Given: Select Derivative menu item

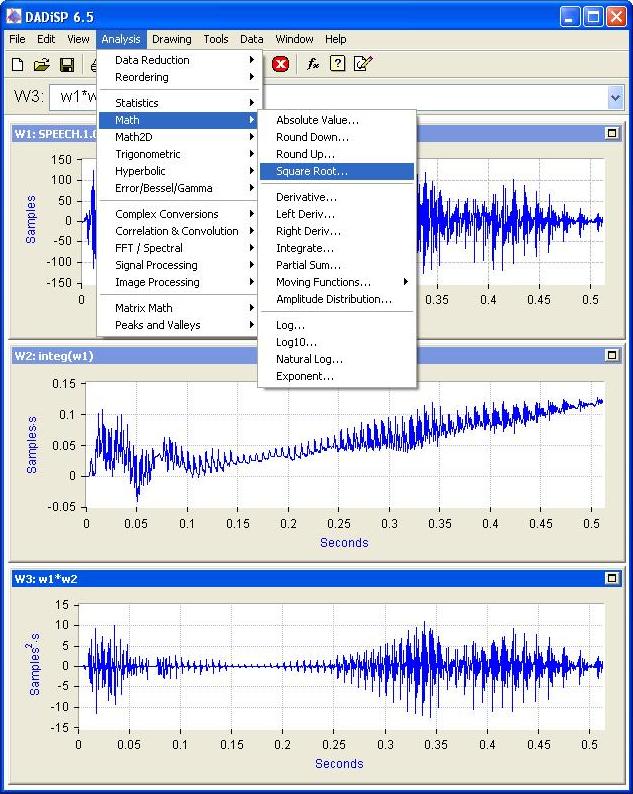Looking at the screenshot, I should tap(337, 197).
